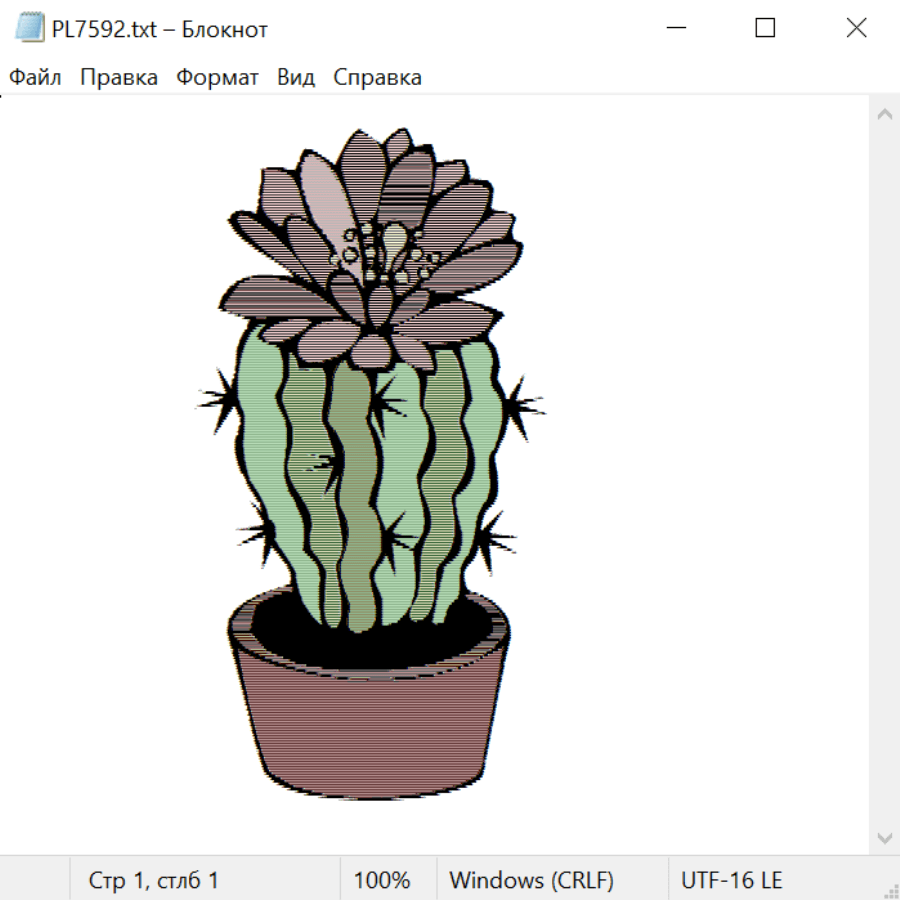Click the 'Стр 1, стлб 1' status indicator

[x=153, y=881]
